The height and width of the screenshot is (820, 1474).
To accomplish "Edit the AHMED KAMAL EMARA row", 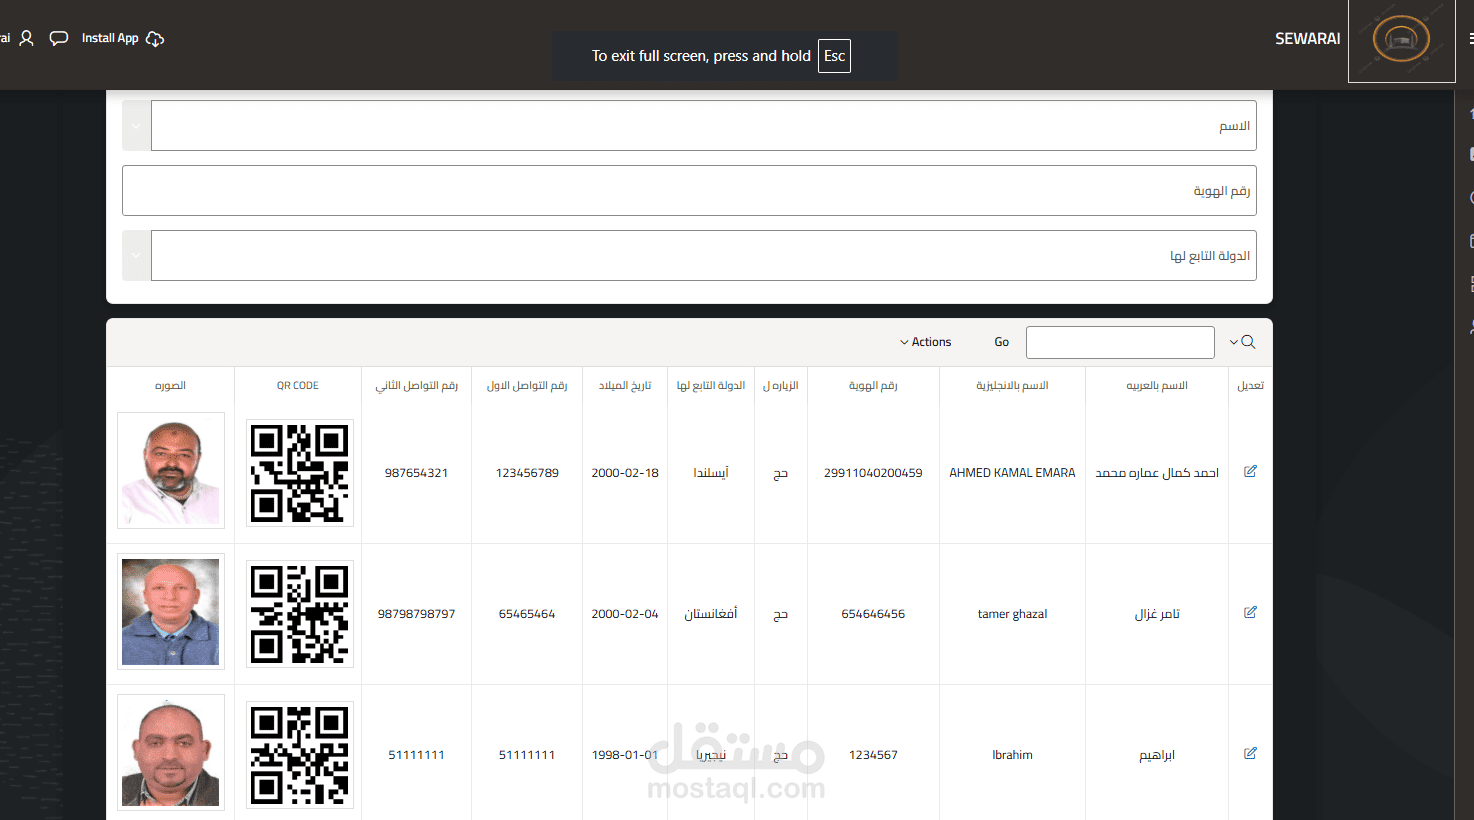I will click(x=1250, y=471).
